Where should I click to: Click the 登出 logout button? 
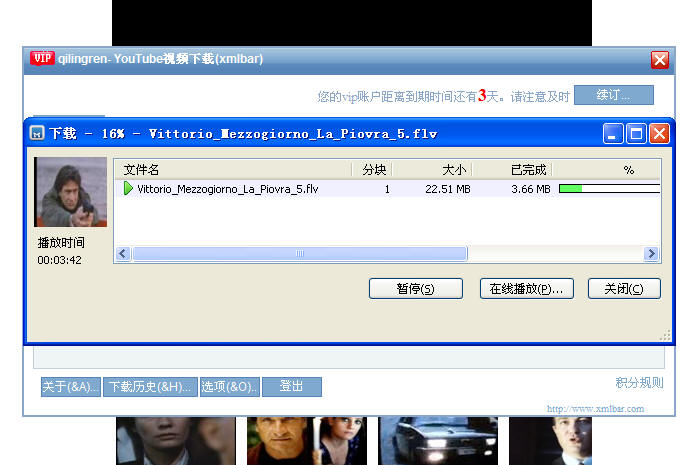point(292,387)
